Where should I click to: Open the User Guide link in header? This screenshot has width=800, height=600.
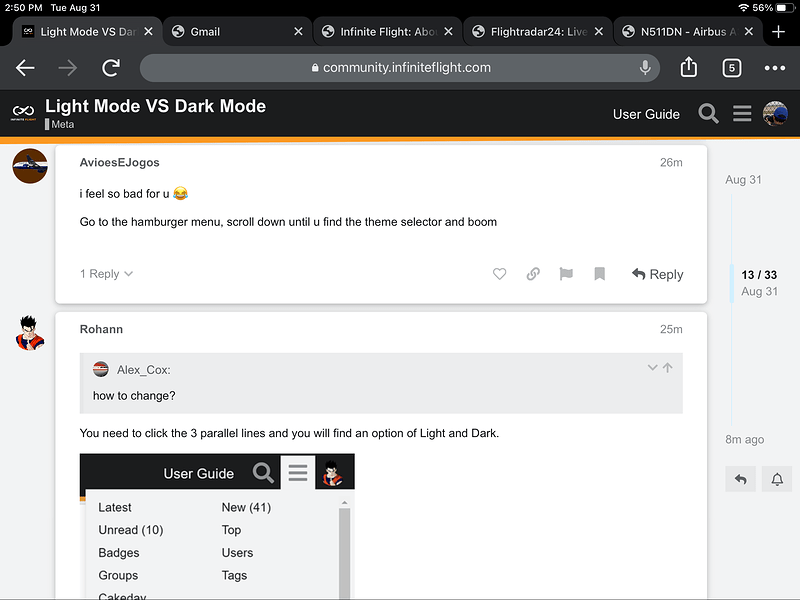pyautogui.click(x=646, y=114)
